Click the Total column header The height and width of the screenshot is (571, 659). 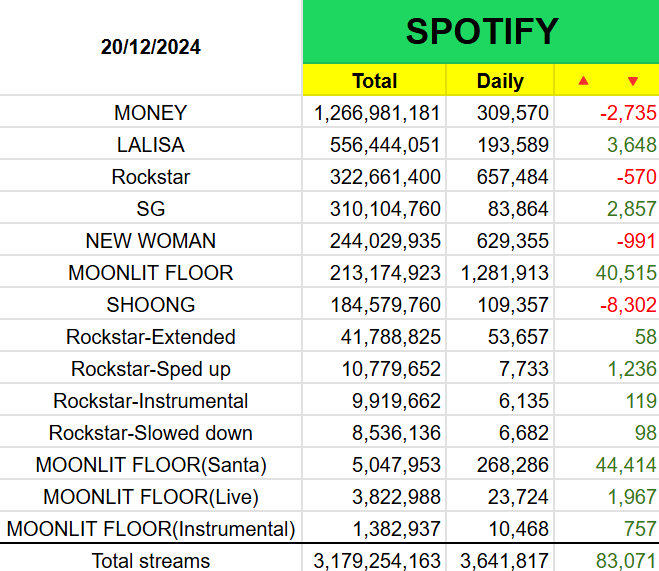(374, 80)
